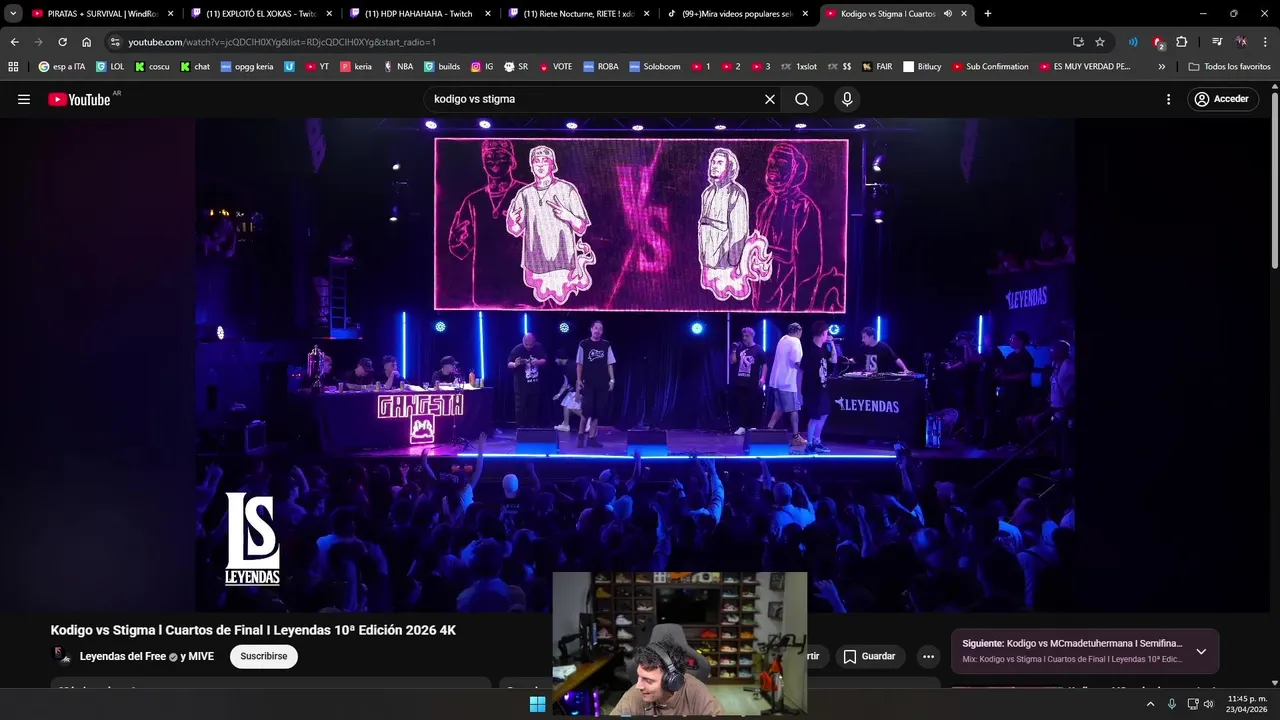
Task: Expand the Siguiente mix playlist panel
Action: (1201, 651)
